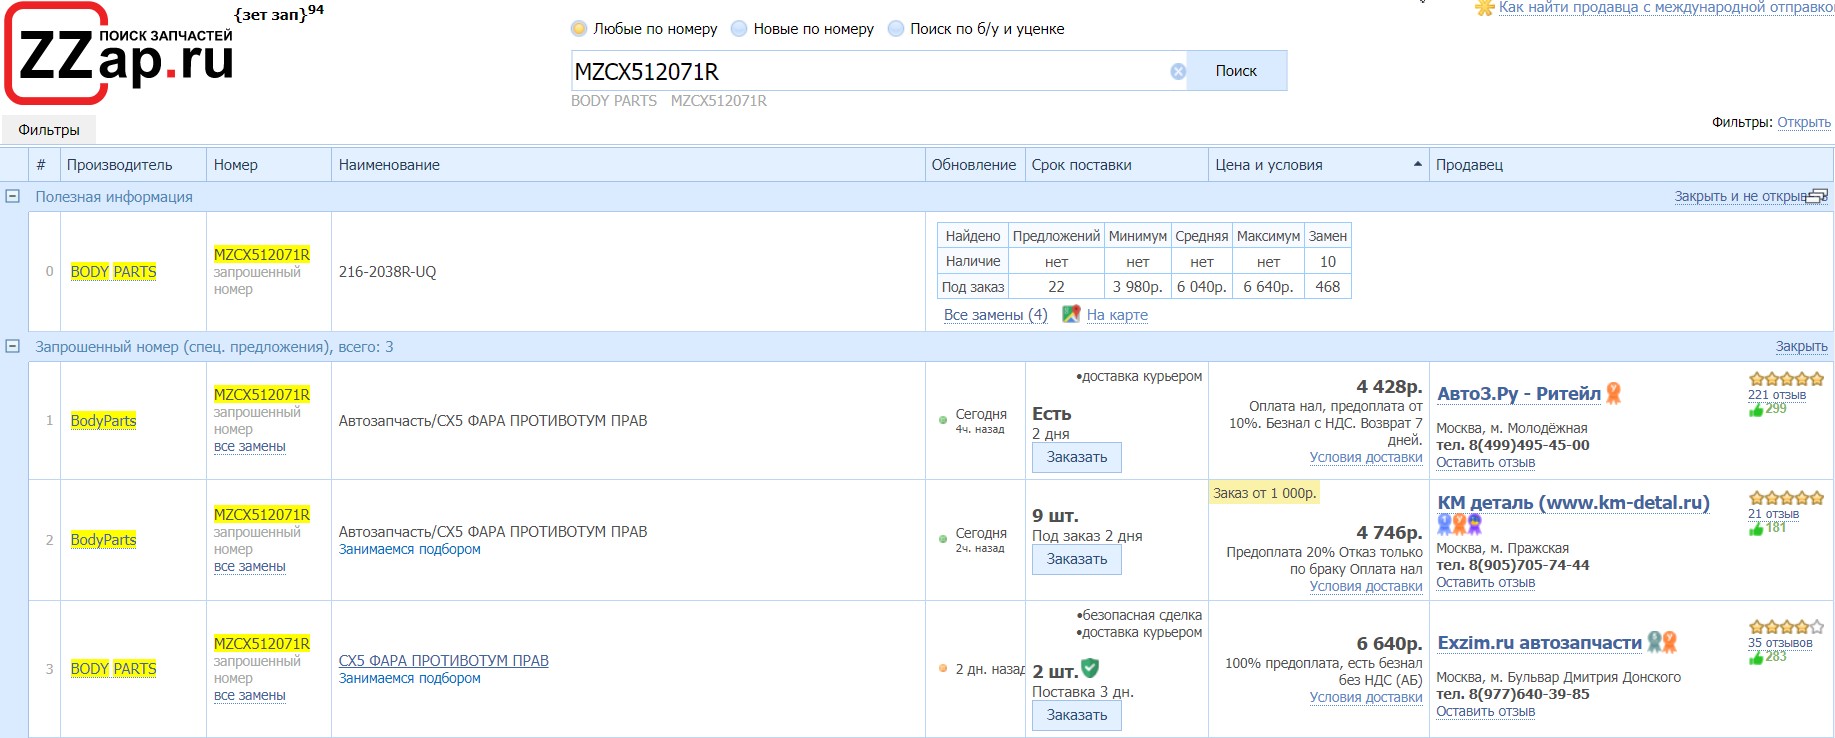Open Фильтры: Открыть link

click(1804, 122)
